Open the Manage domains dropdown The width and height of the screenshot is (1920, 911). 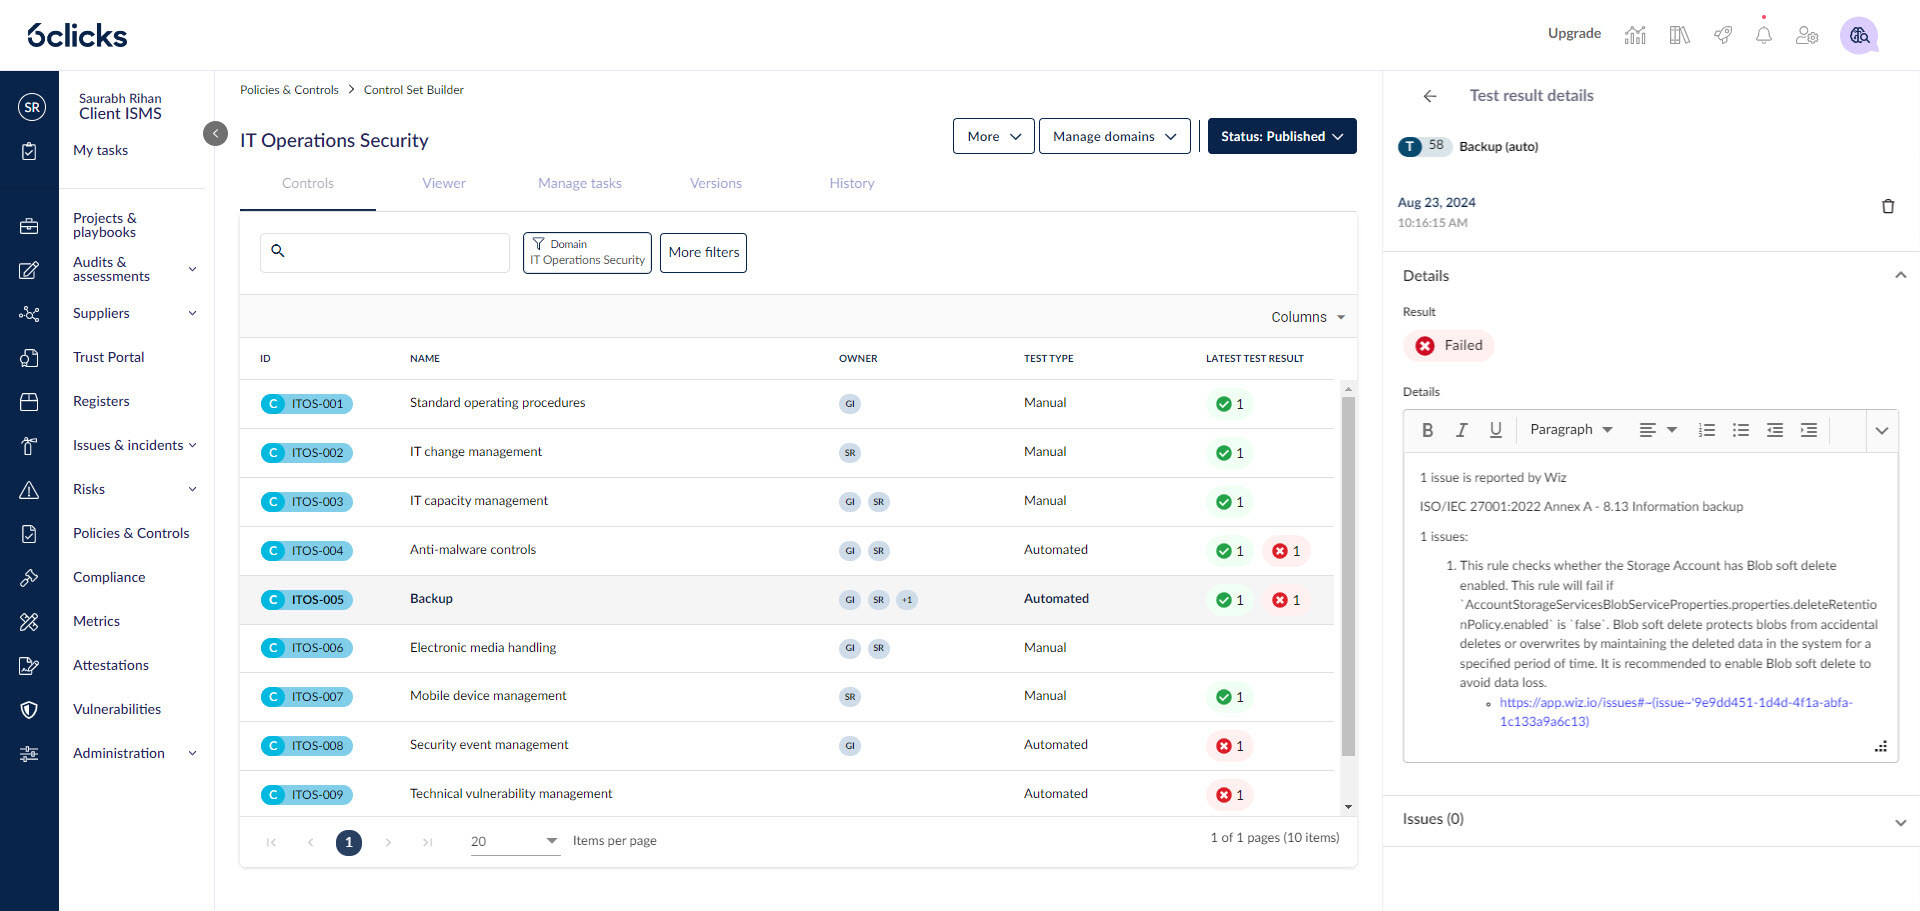pos(1114,136)
